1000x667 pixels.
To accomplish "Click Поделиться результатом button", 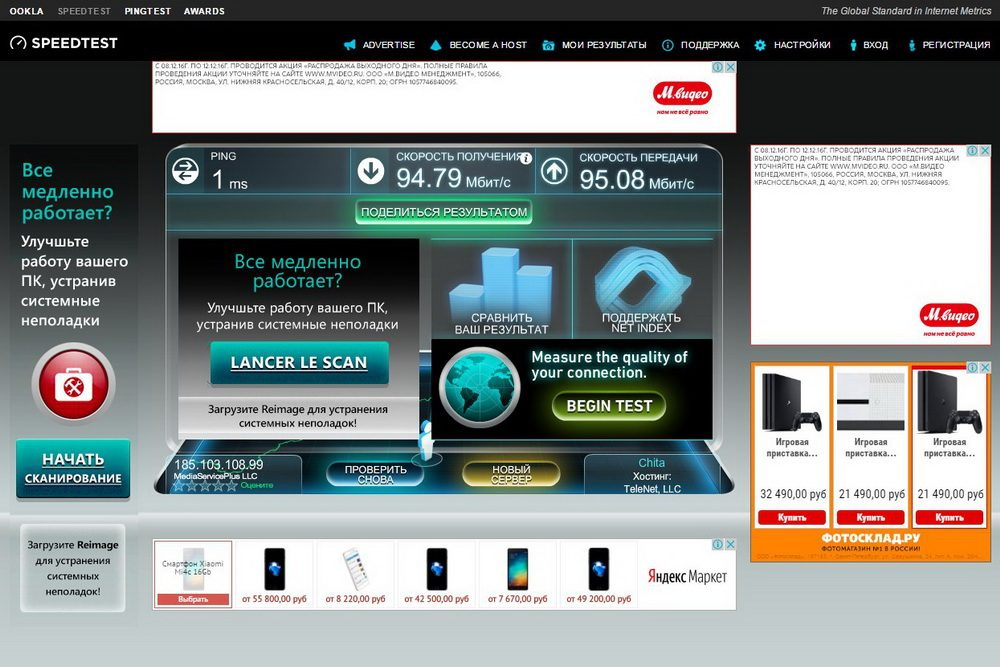I will [x=444, y=212].
